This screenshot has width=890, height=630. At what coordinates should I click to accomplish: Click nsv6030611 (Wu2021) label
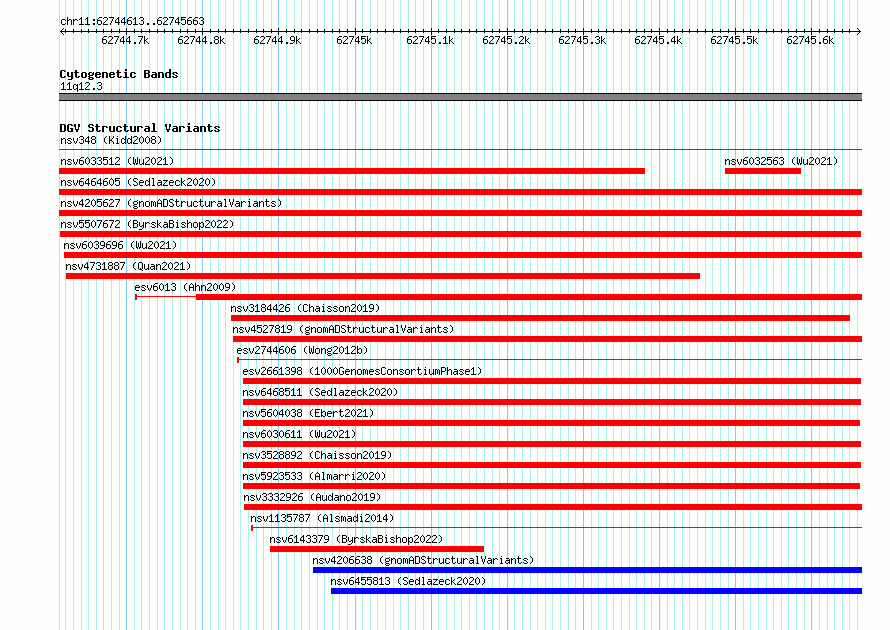click(x=300, y=434)
